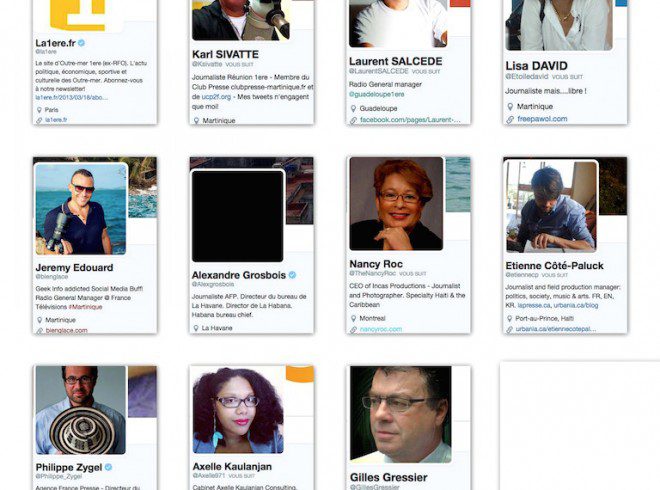The width and height of the screenshot is (660, 490).
Task: Click location pin icon next to Guadeloupe
Action: 354,109
